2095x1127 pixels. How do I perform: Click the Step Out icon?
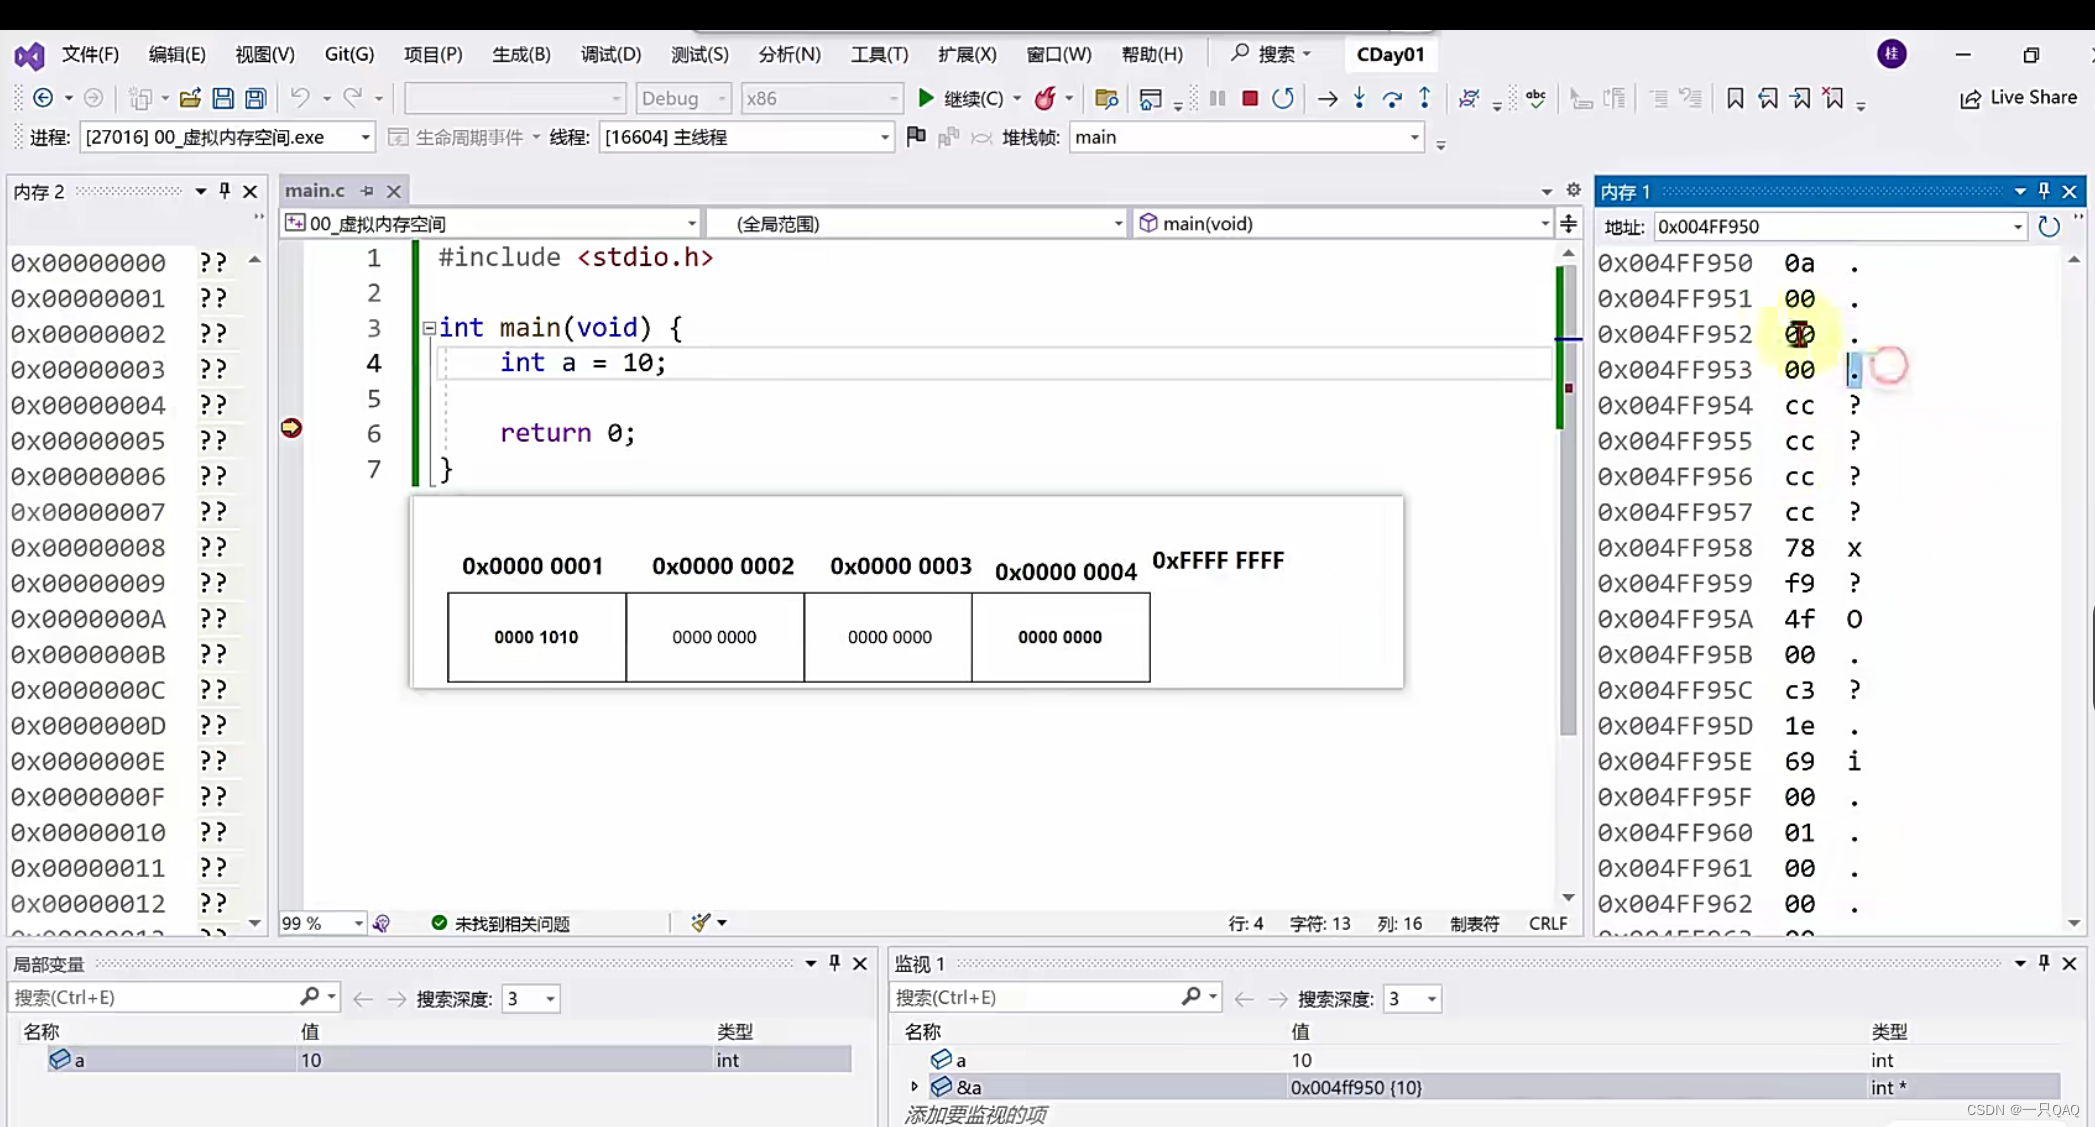pyautogui.click(x=1425, y=98)
